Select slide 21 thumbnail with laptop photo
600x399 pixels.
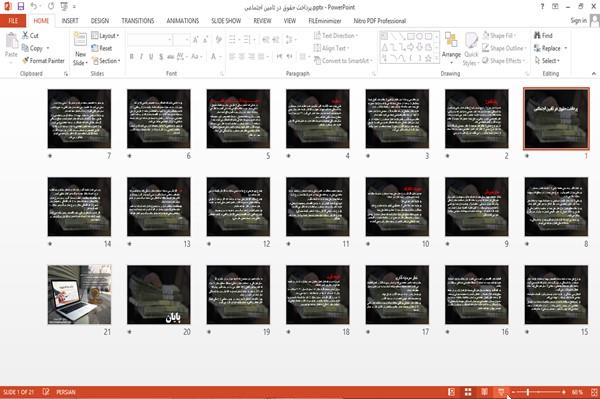[x=80, y=295]
